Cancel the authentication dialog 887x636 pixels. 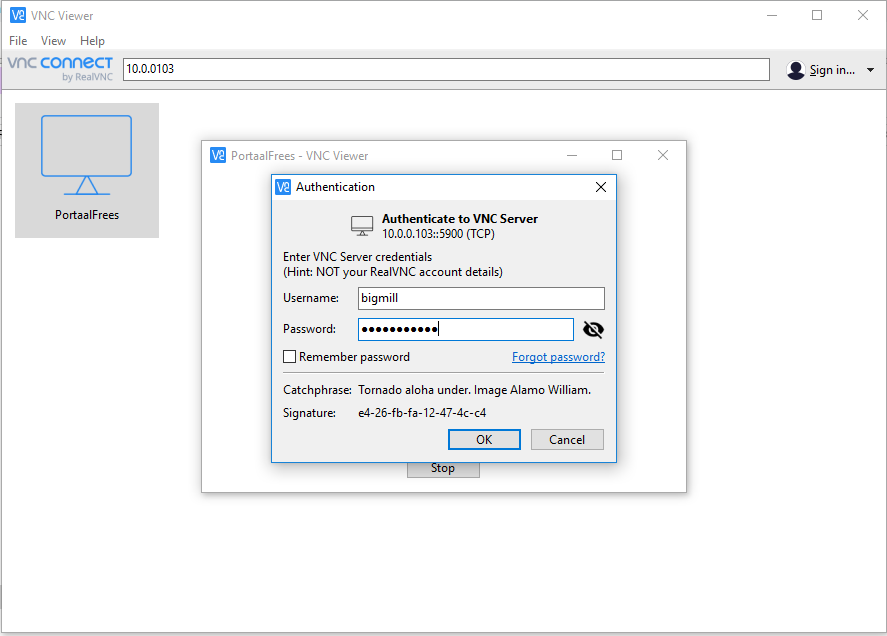coord(567,440)
